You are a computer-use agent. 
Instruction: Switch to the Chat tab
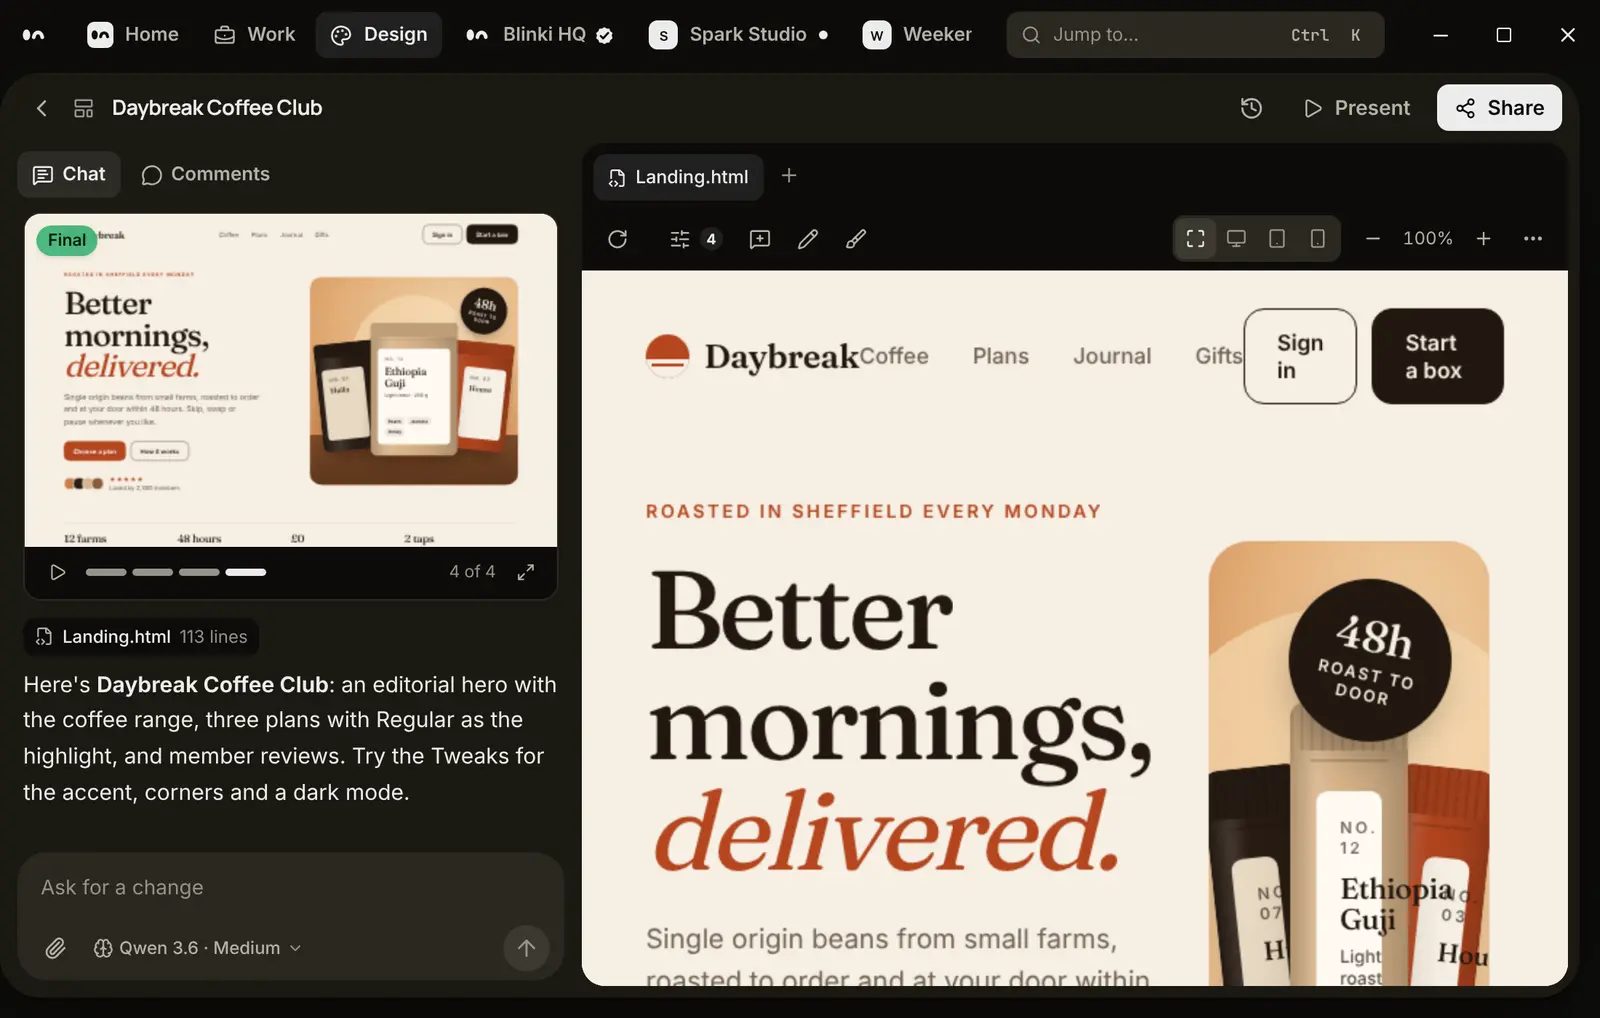click(x=69, y=175)
